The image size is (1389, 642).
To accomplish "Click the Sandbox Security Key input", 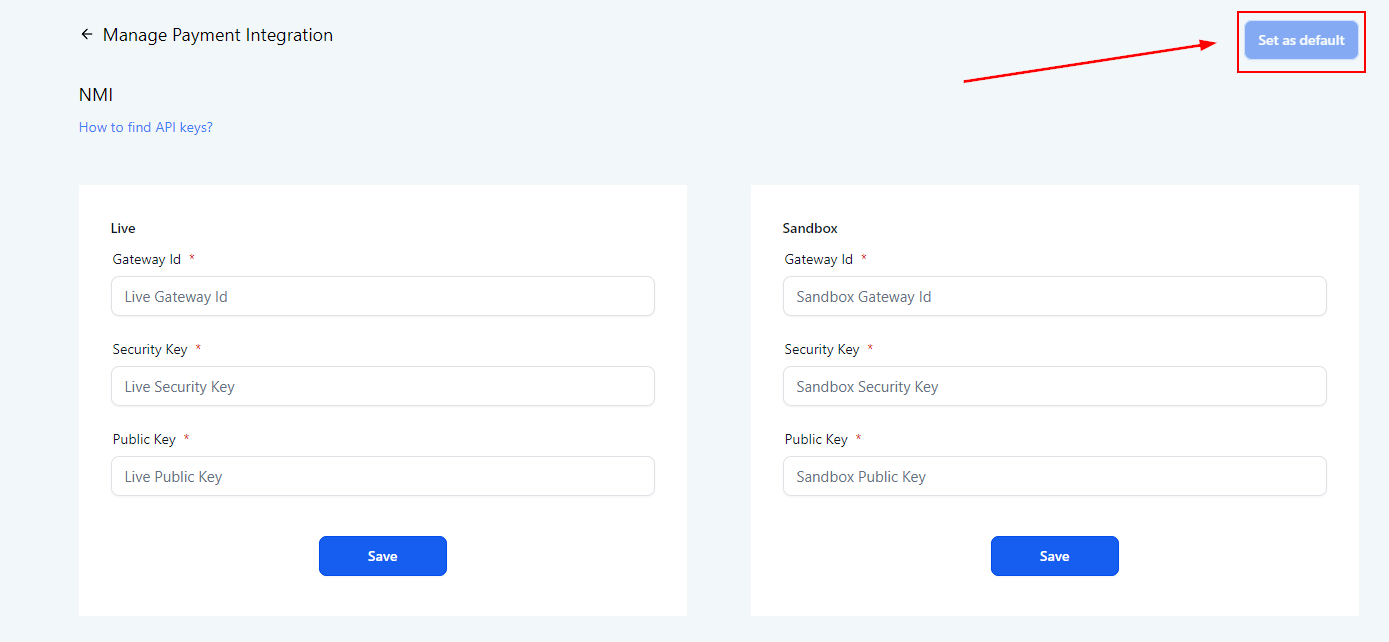I will [1054, 386].
